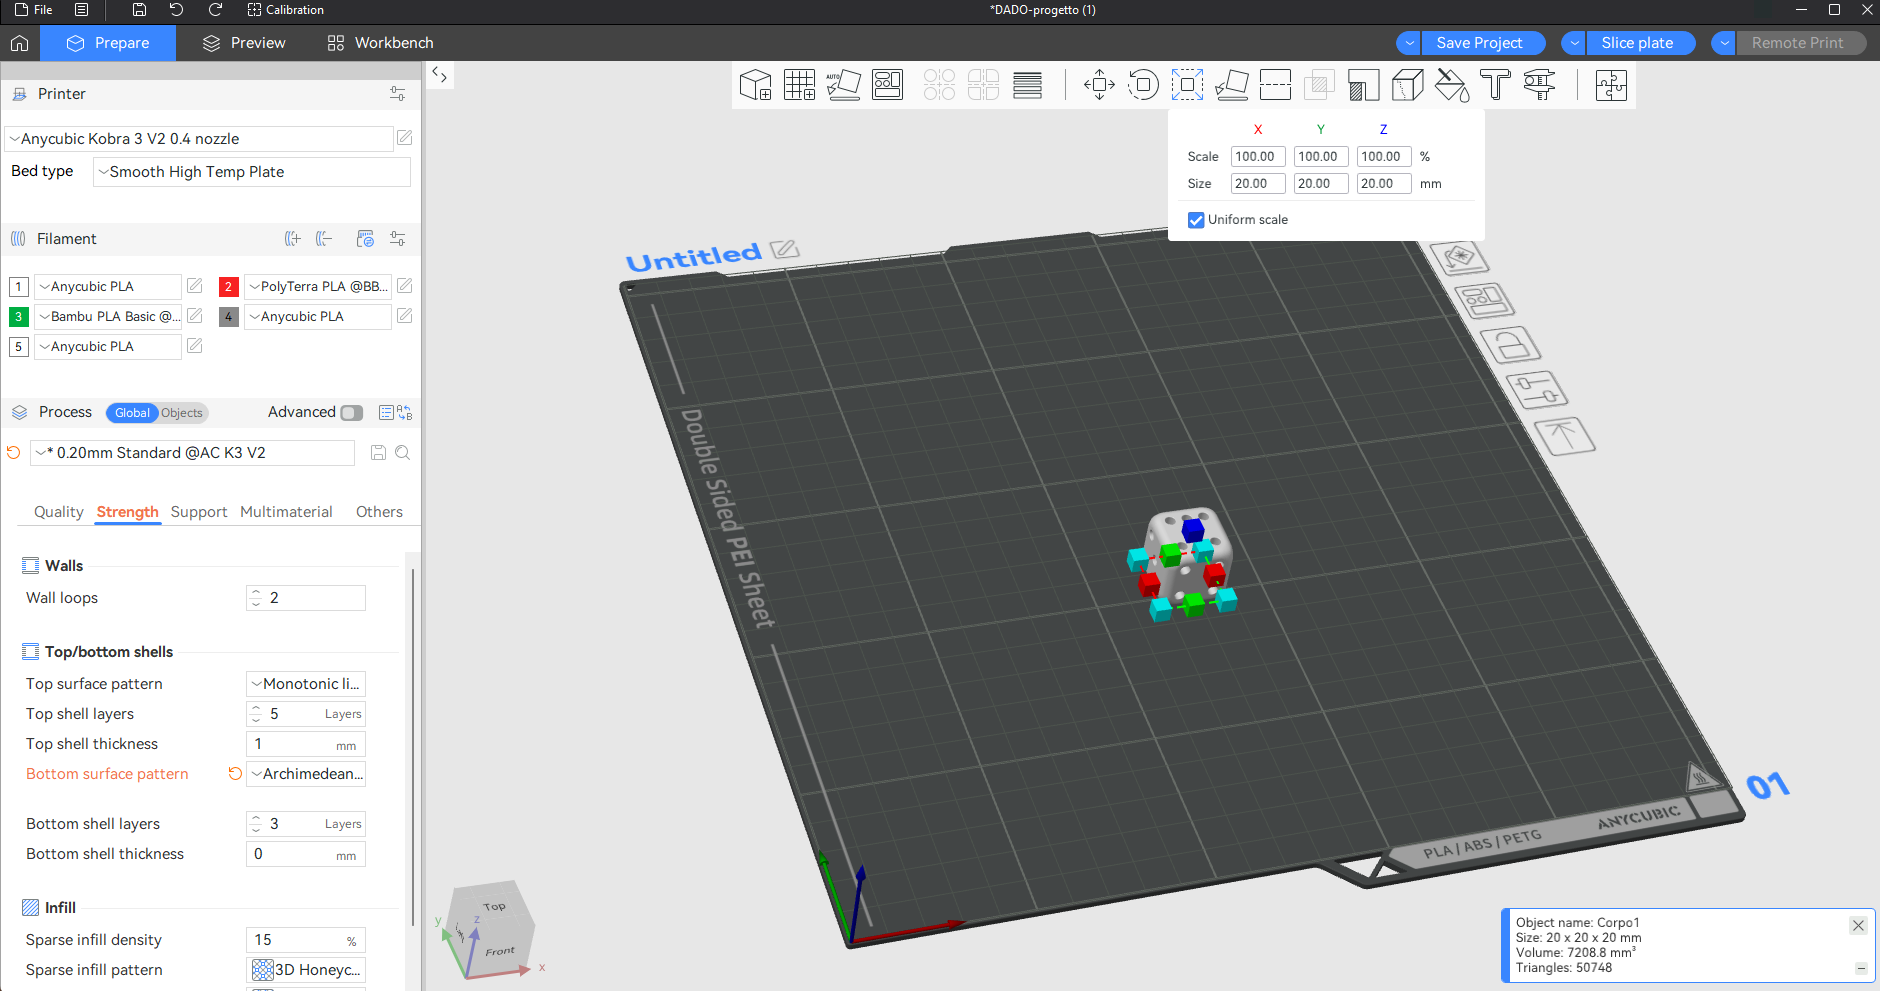Select the Measure caliper tool

click(x=1539, y=85)
